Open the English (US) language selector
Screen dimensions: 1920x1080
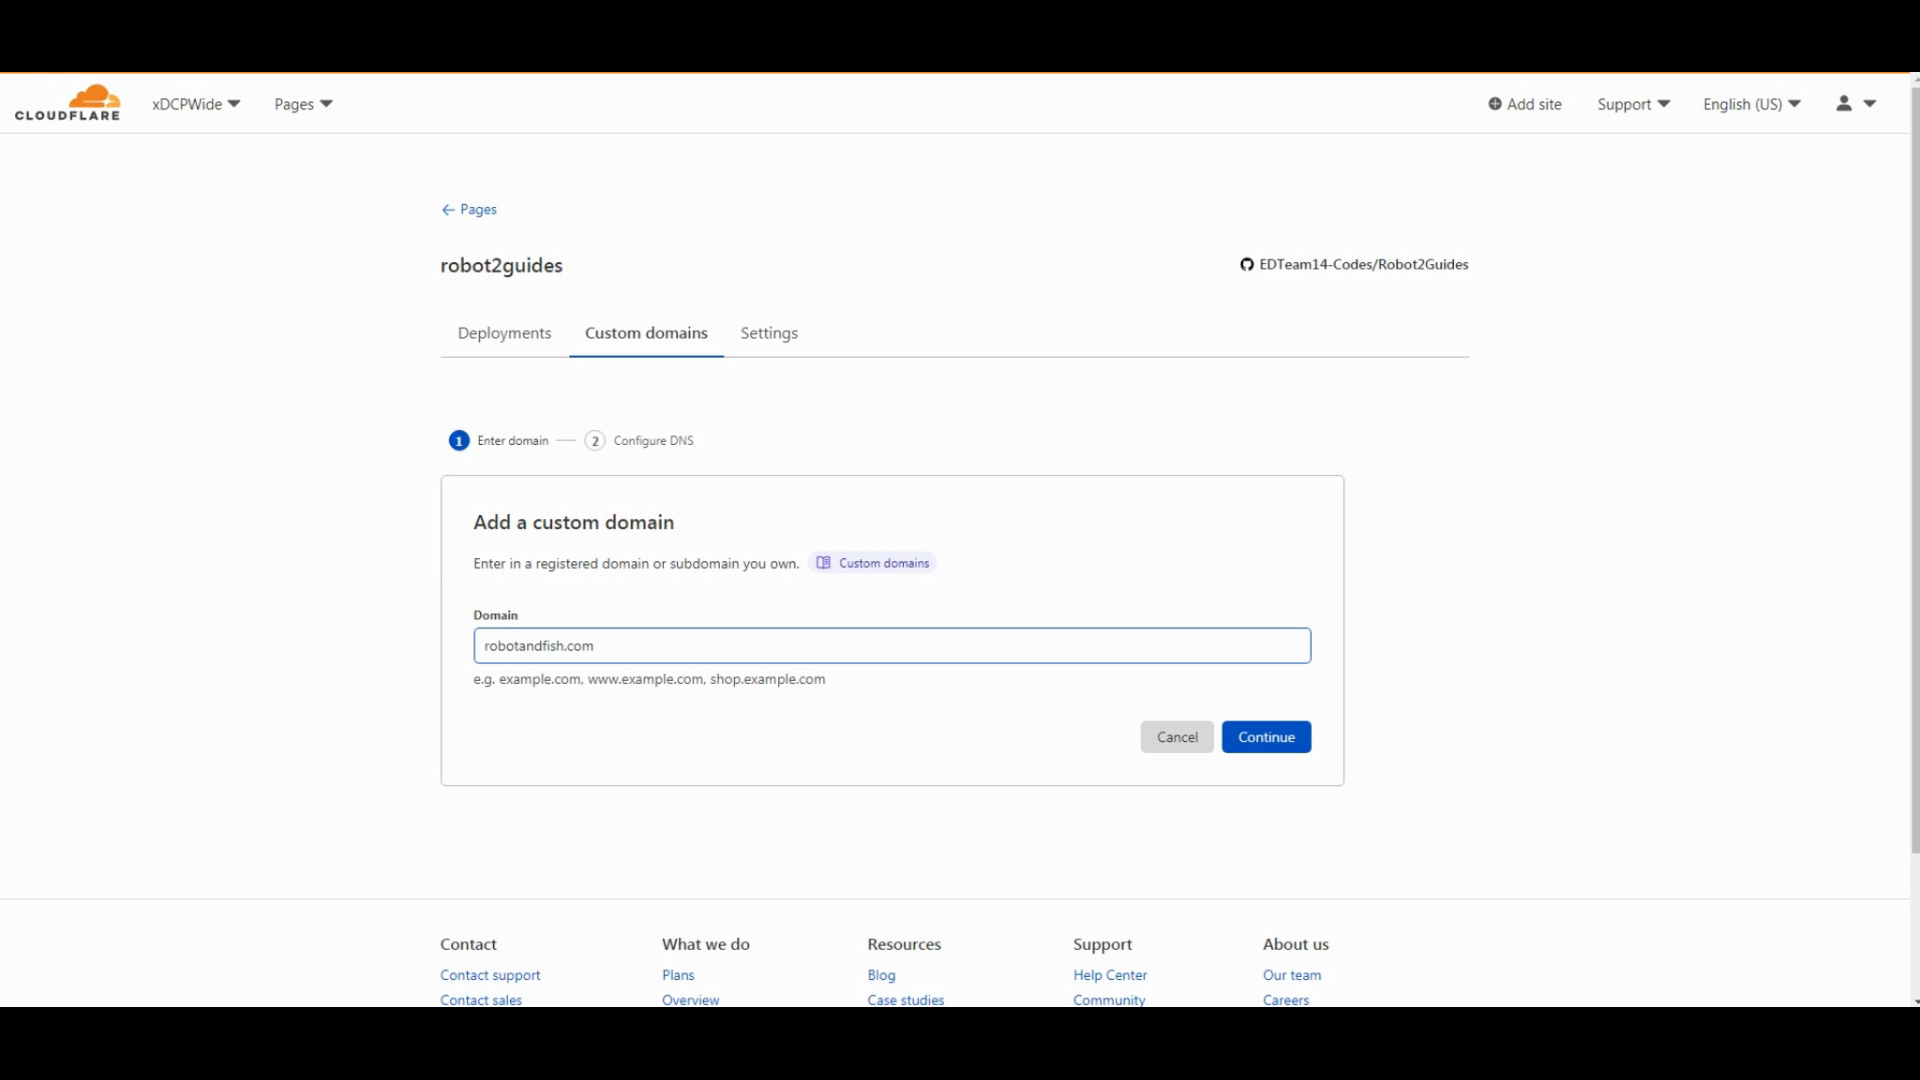1751,104
